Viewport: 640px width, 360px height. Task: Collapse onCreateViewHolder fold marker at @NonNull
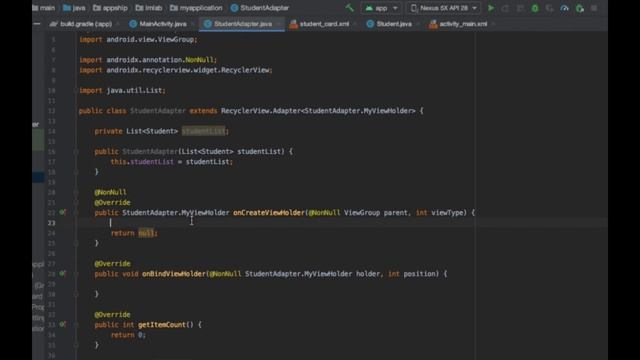[x=76, y=192]
